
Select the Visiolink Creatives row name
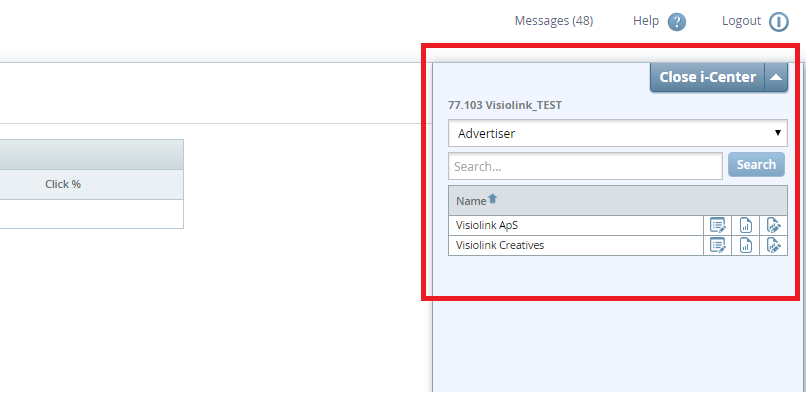point(500,245)
